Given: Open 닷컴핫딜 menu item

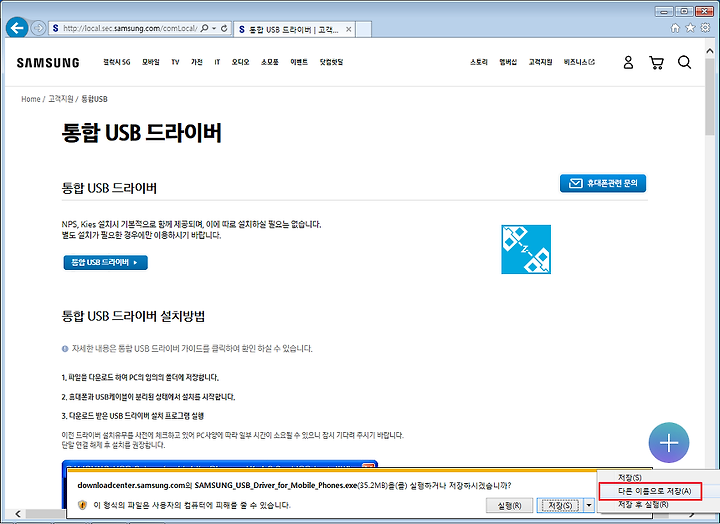Looking at the screenshot, I should (331, 62).
